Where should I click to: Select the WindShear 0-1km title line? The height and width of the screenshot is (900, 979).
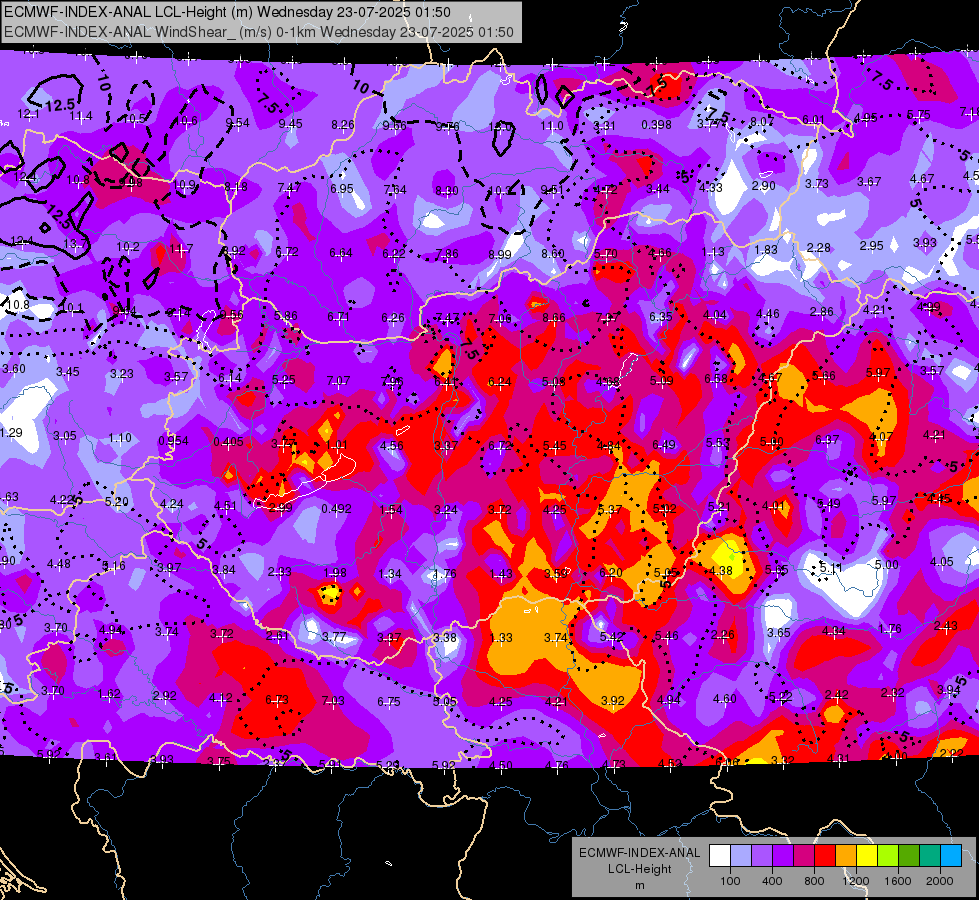pos(258,32)
